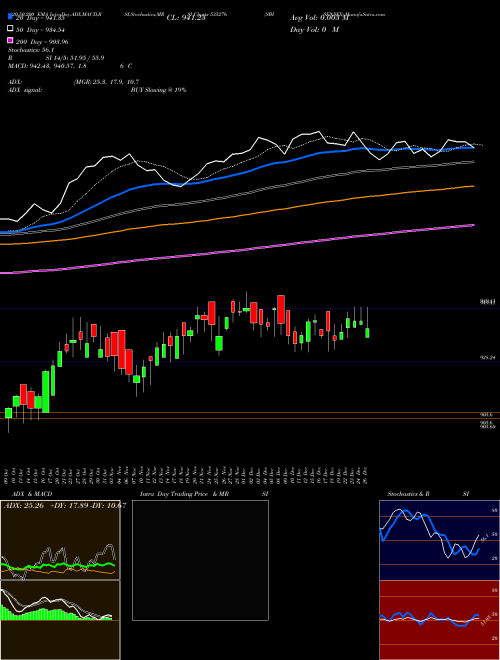This screenshot has width=500, height=660.
Task: Click the white 50 Day legend swatch
Action: tap(10, 29)
